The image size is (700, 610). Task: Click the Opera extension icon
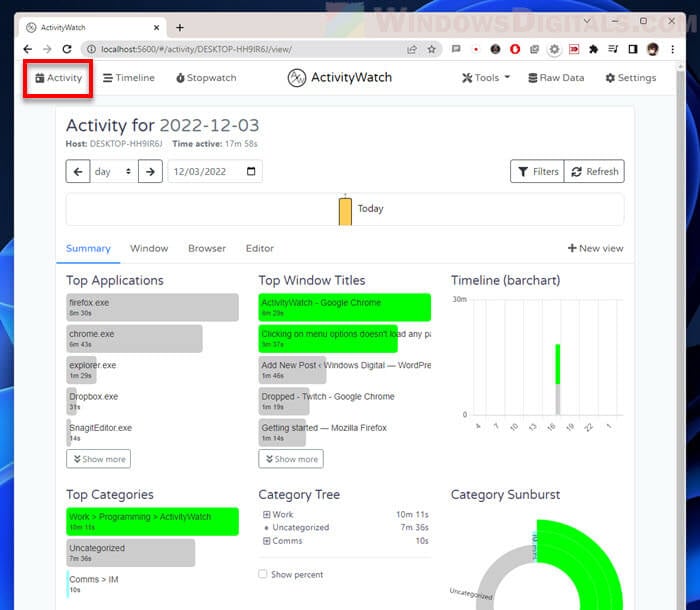(515, 49)
